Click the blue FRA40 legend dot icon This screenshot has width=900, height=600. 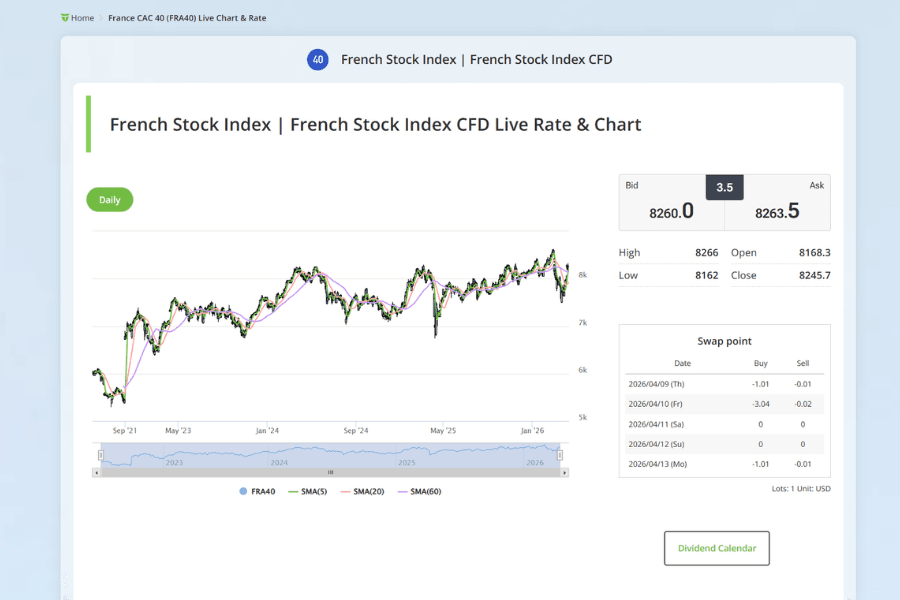[x=241, y=490]
